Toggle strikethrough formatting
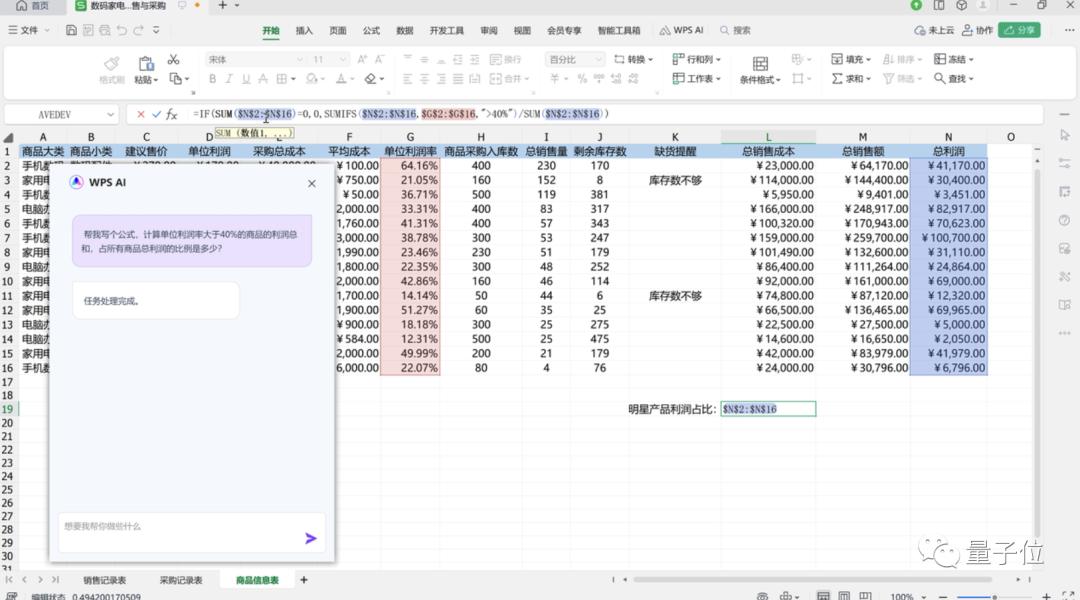This screenshot has height=600, width=1080. click(x=262, y=78)
